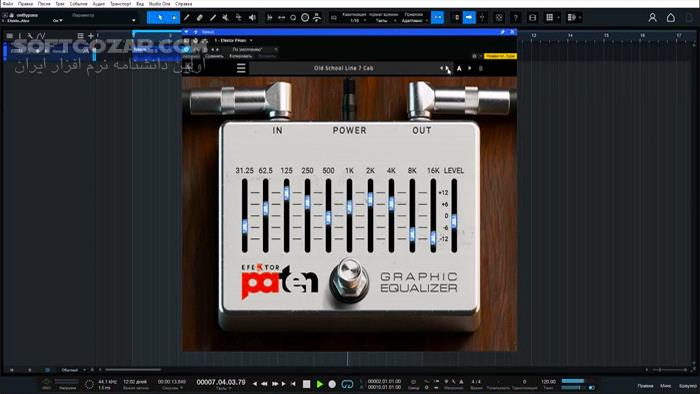Open the Транспорт menu

tap(121, 4)
